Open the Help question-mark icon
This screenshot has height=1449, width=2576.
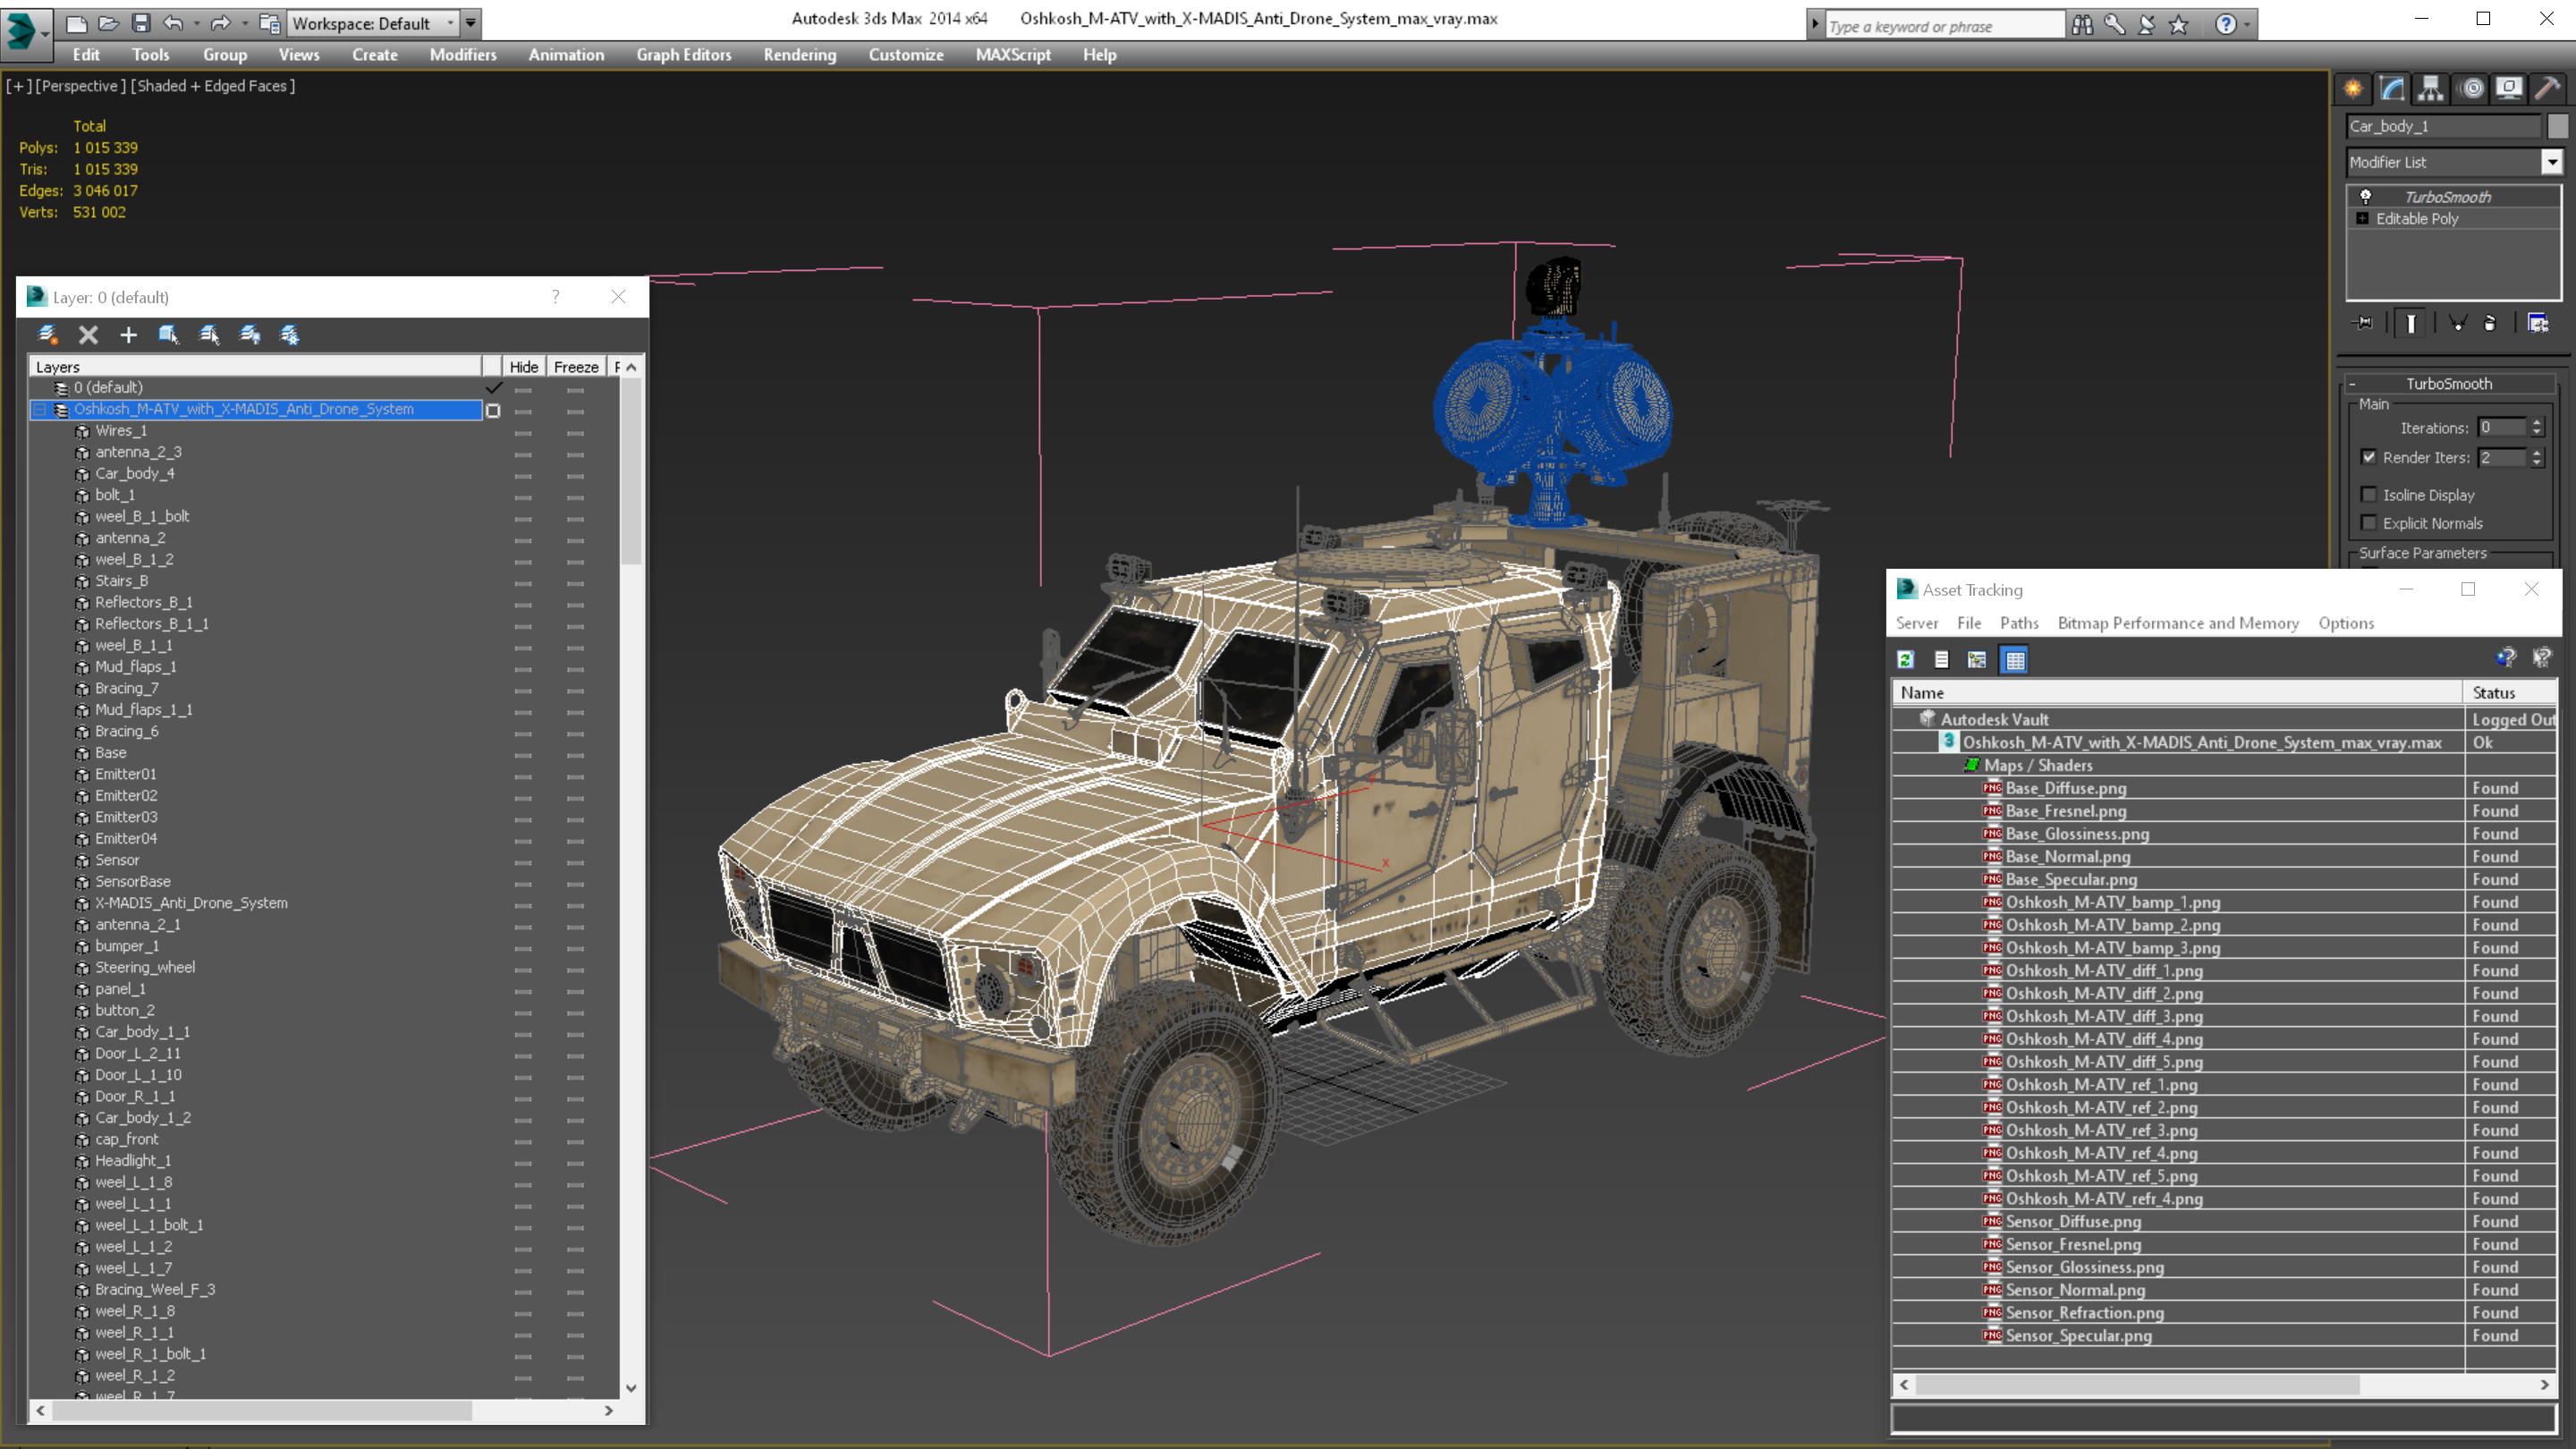click(2225, 24)
